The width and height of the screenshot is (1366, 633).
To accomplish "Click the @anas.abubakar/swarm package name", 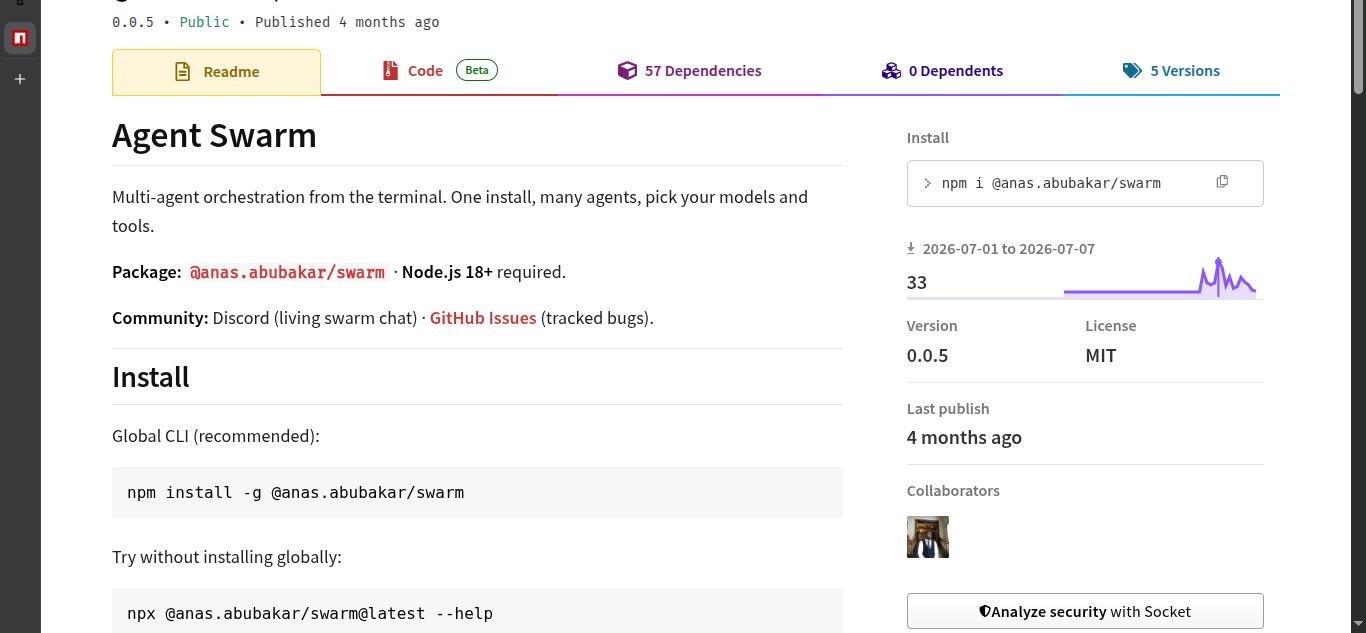I will [287, 272].
